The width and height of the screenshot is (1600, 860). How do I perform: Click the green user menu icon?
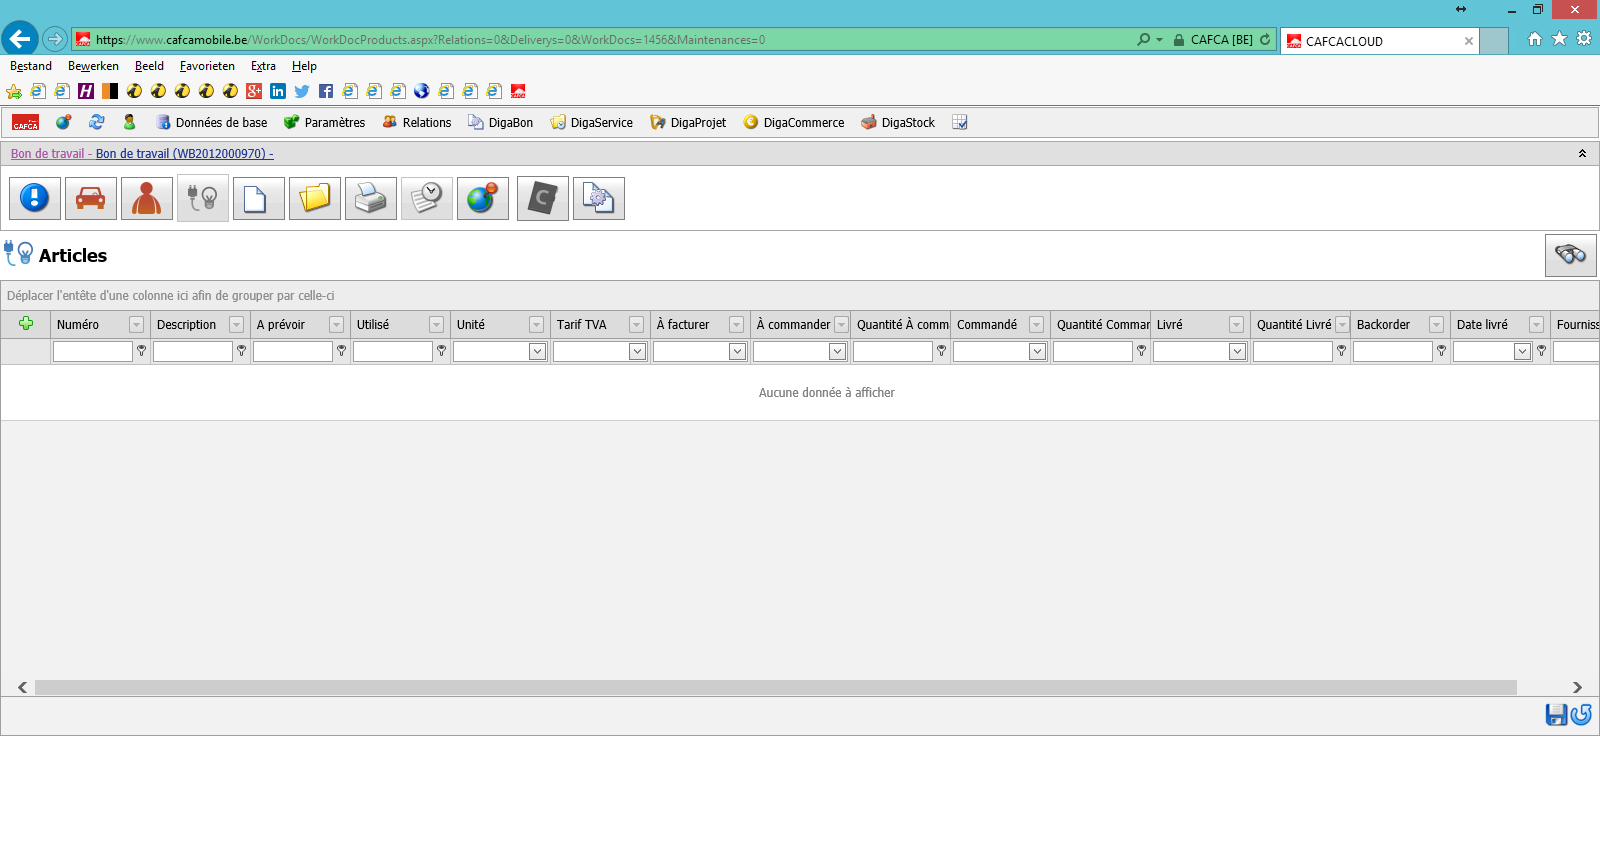tap(129, 122)
